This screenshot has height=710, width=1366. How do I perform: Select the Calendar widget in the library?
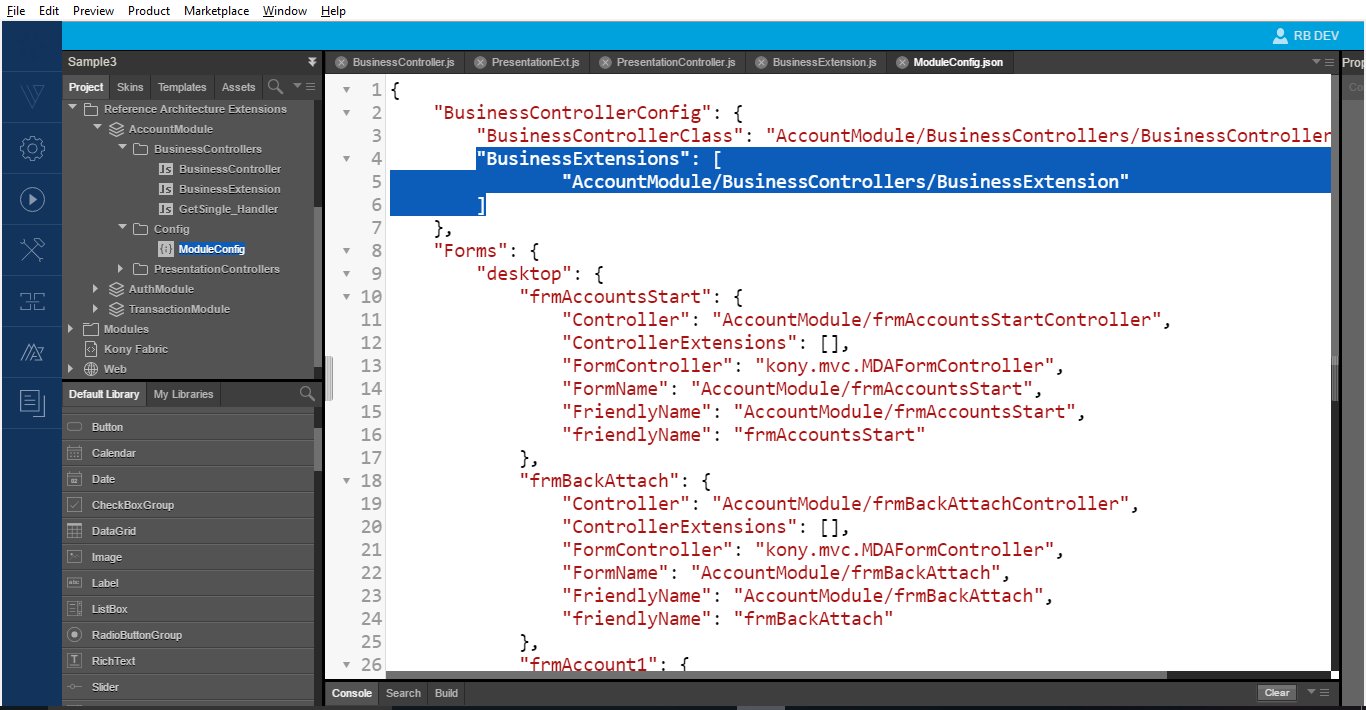pyautogui.click(x=188, y=453)
